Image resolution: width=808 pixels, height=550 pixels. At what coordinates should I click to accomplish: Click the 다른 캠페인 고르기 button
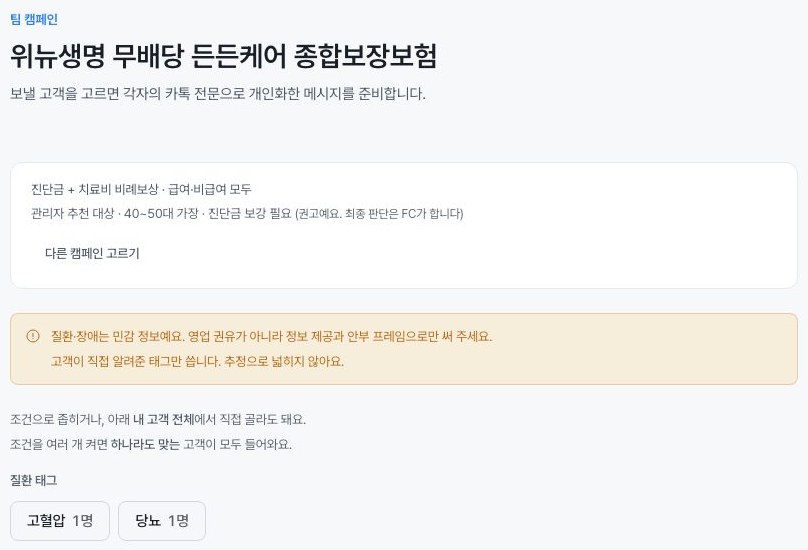coord(92,253)
